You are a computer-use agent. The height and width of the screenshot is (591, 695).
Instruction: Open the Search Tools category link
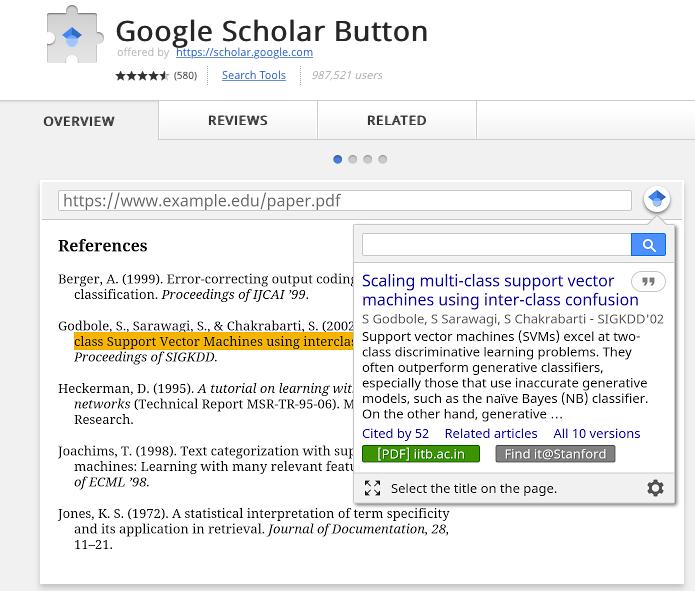pos(254,75)
